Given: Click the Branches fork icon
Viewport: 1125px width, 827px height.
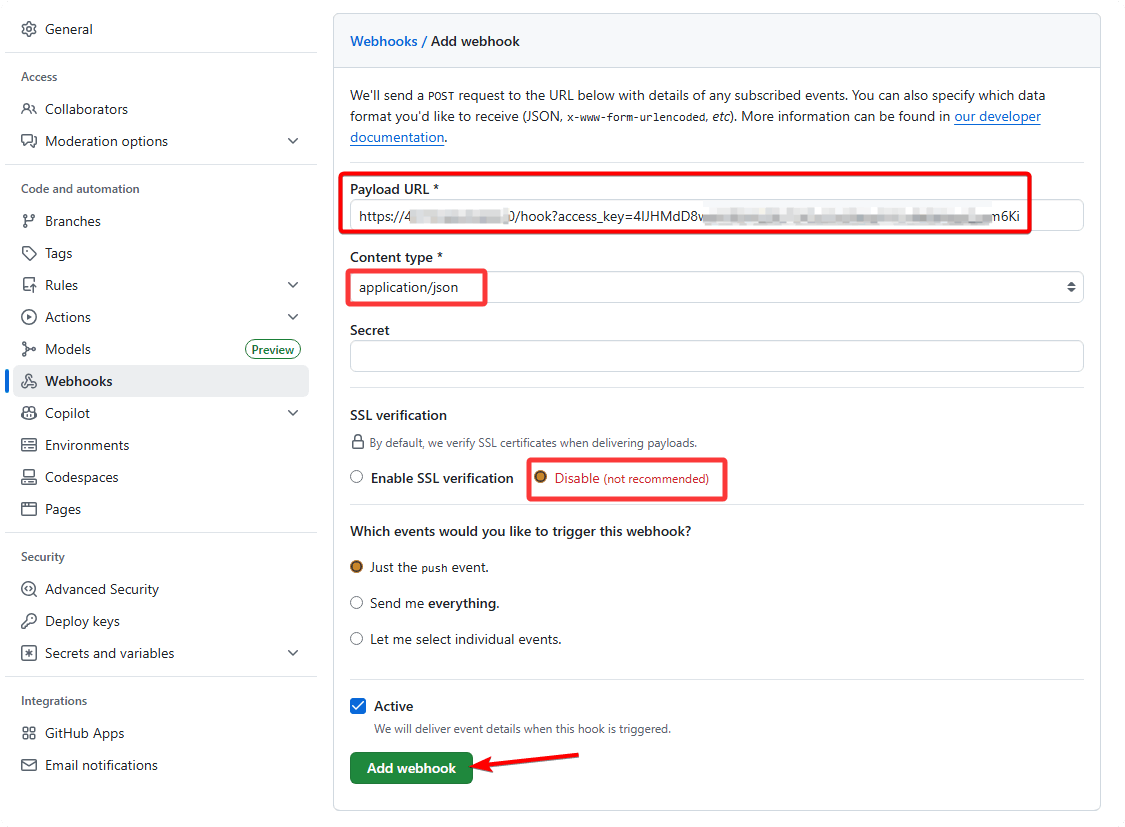Looking at the screenshot, I should click(27, 220).
